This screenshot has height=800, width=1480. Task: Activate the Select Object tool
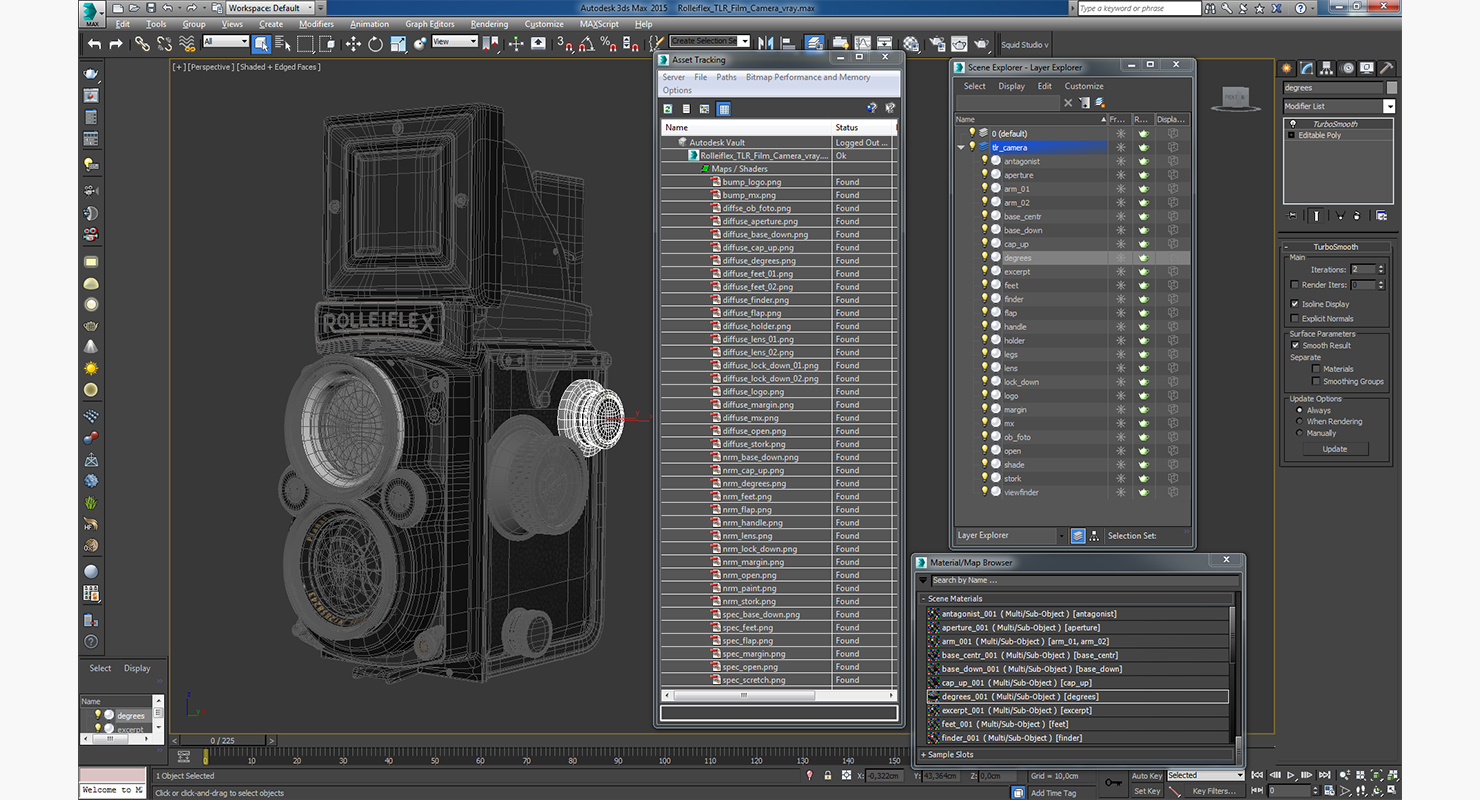[x=262, y=44]
